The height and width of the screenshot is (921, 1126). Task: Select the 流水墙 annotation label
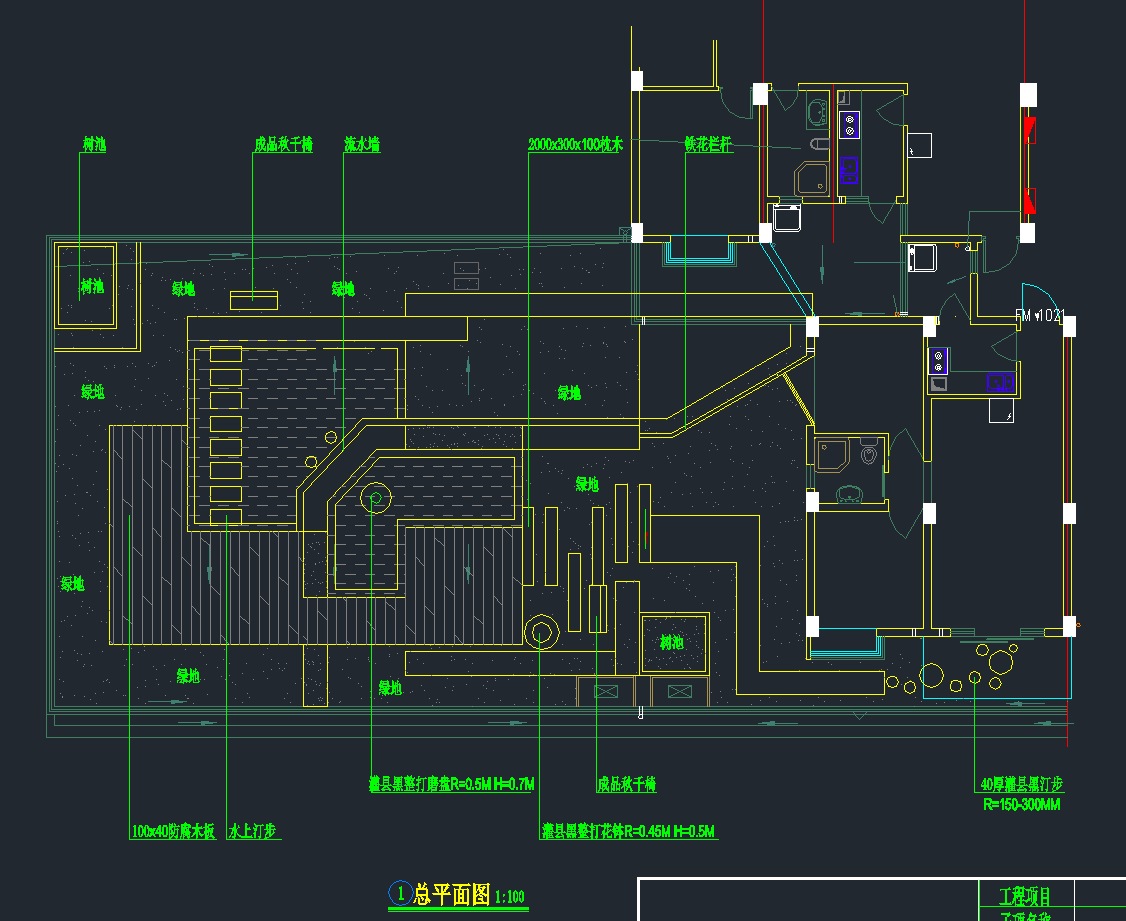(362, 145)
